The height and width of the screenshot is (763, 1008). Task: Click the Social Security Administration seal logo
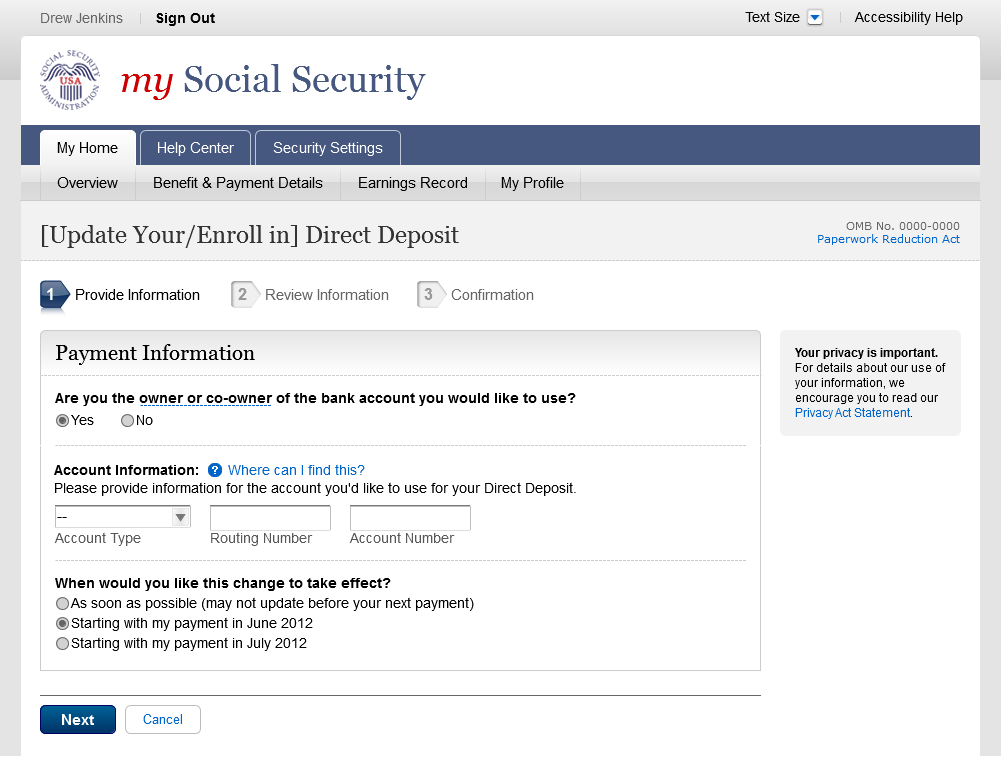click(70, 80)
